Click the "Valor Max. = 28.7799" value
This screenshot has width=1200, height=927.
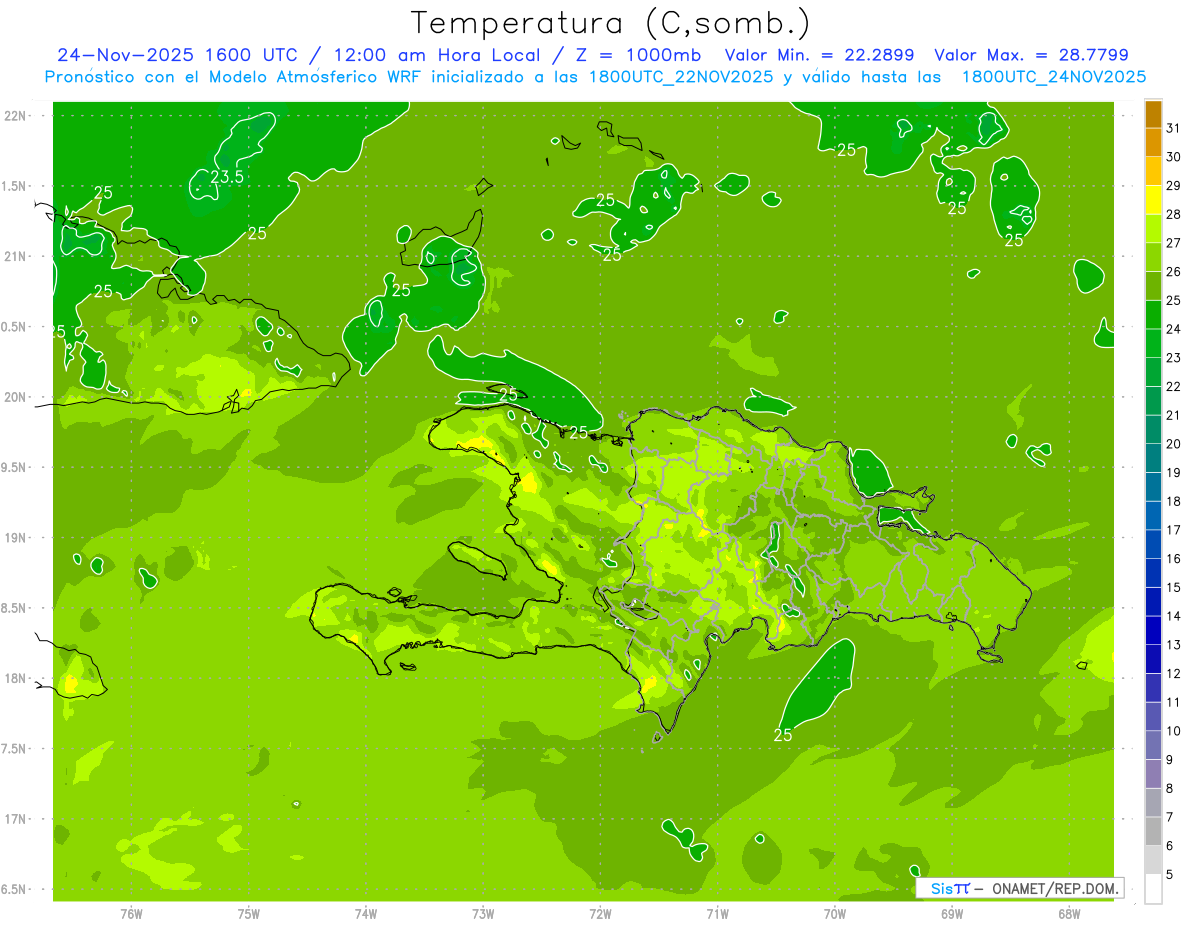[x=1031, y=55]
